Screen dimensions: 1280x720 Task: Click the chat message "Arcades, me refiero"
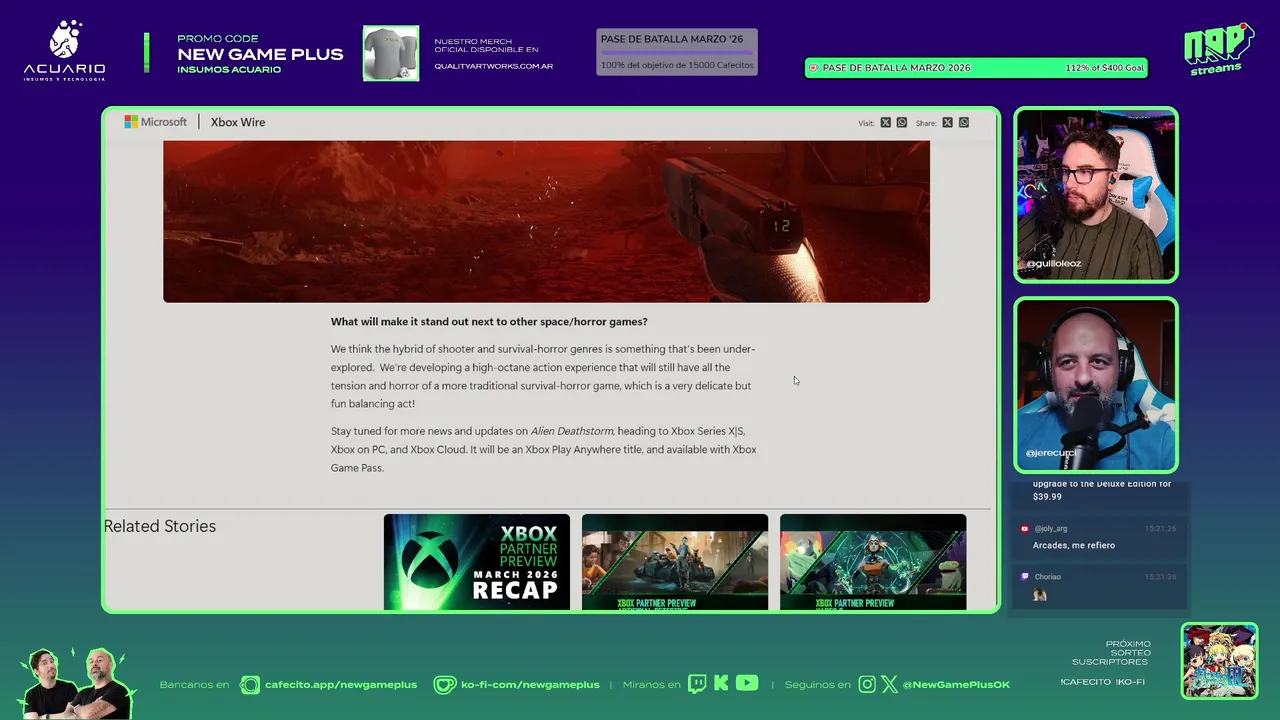(1074, 545)
